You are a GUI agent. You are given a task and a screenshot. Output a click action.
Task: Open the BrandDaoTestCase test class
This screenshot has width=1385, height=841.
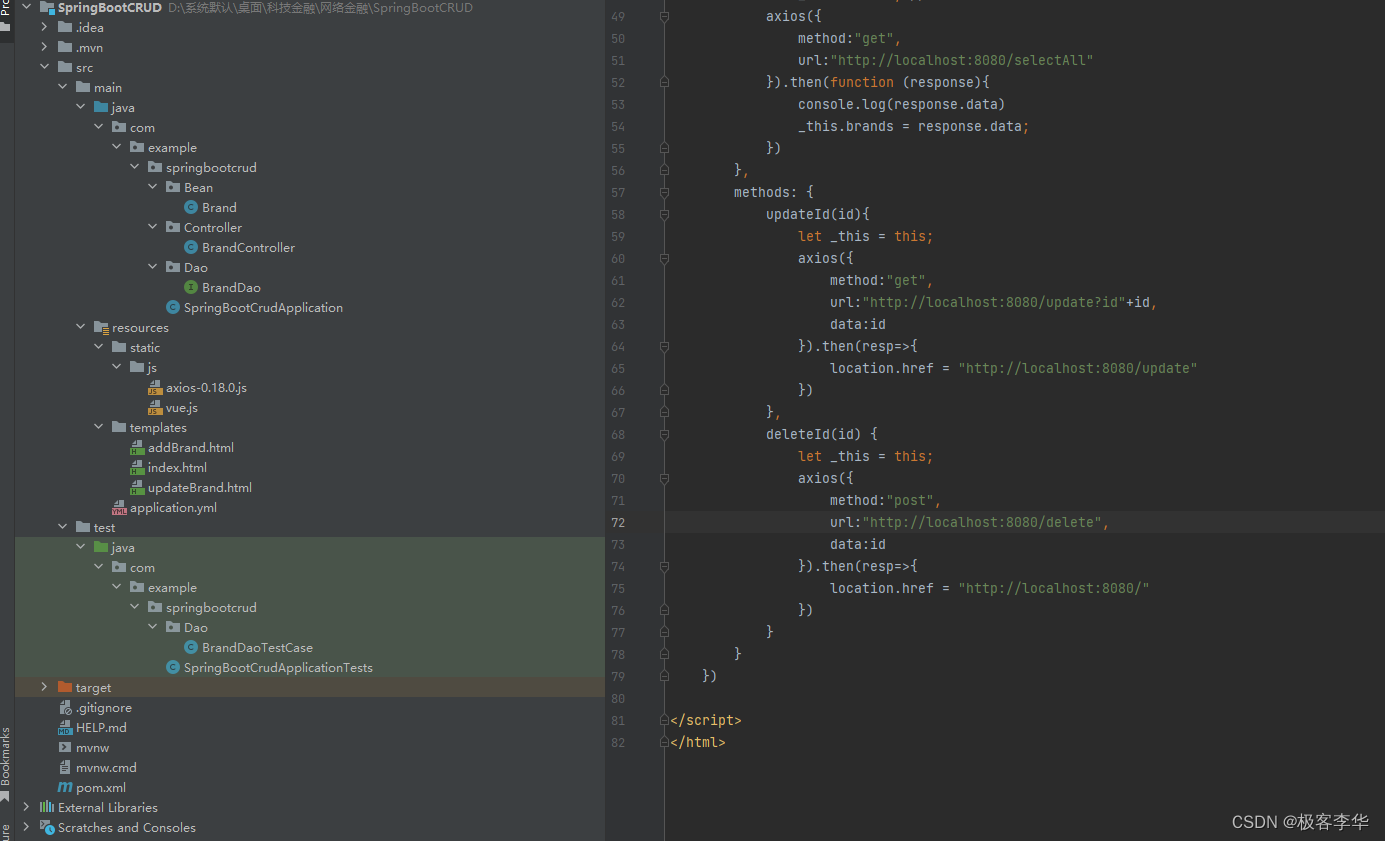point(258,647)
